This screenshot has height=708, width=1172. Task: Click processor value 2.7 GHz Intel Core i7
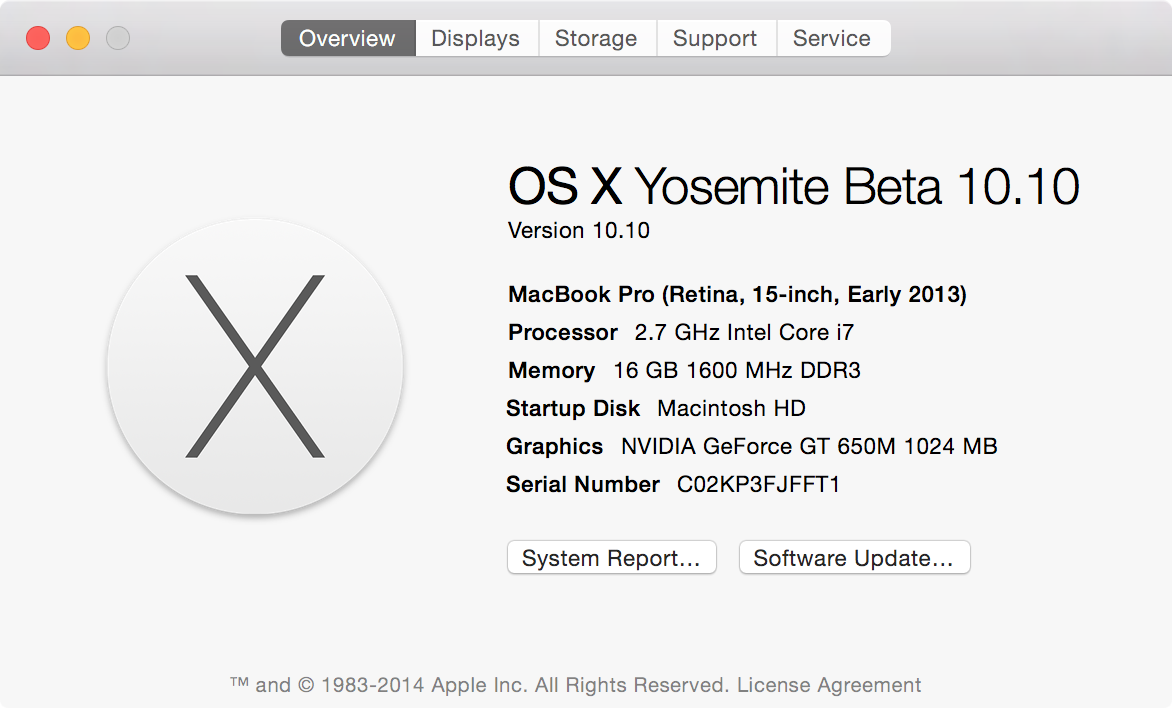[744, 332]
